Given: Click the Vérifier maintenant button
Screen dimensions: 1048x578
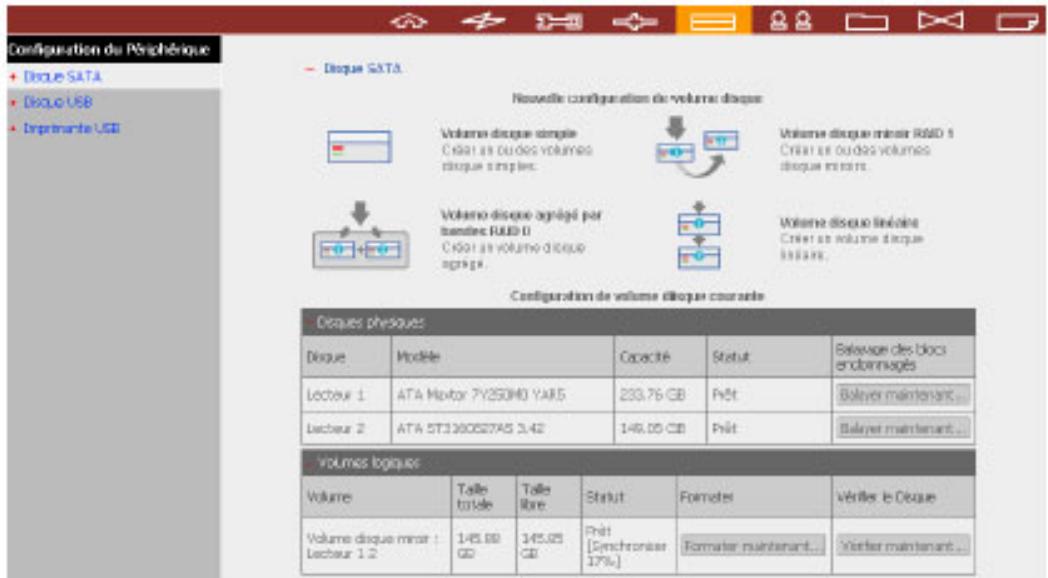Looking at the screenshot, I should [x=902, y=546].
